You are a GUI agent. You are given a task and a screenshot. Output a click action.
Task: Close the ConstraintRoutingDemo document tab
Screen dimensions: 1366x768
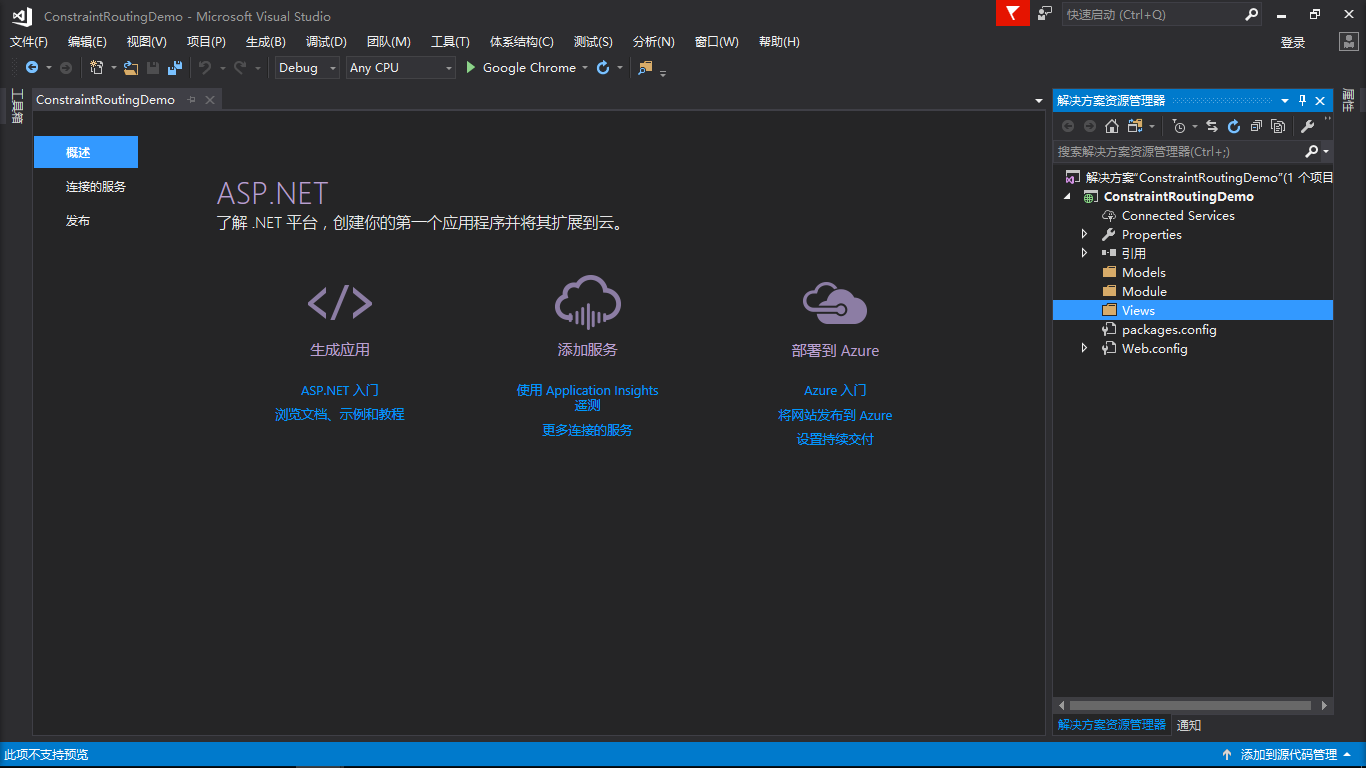click(210, 100)
